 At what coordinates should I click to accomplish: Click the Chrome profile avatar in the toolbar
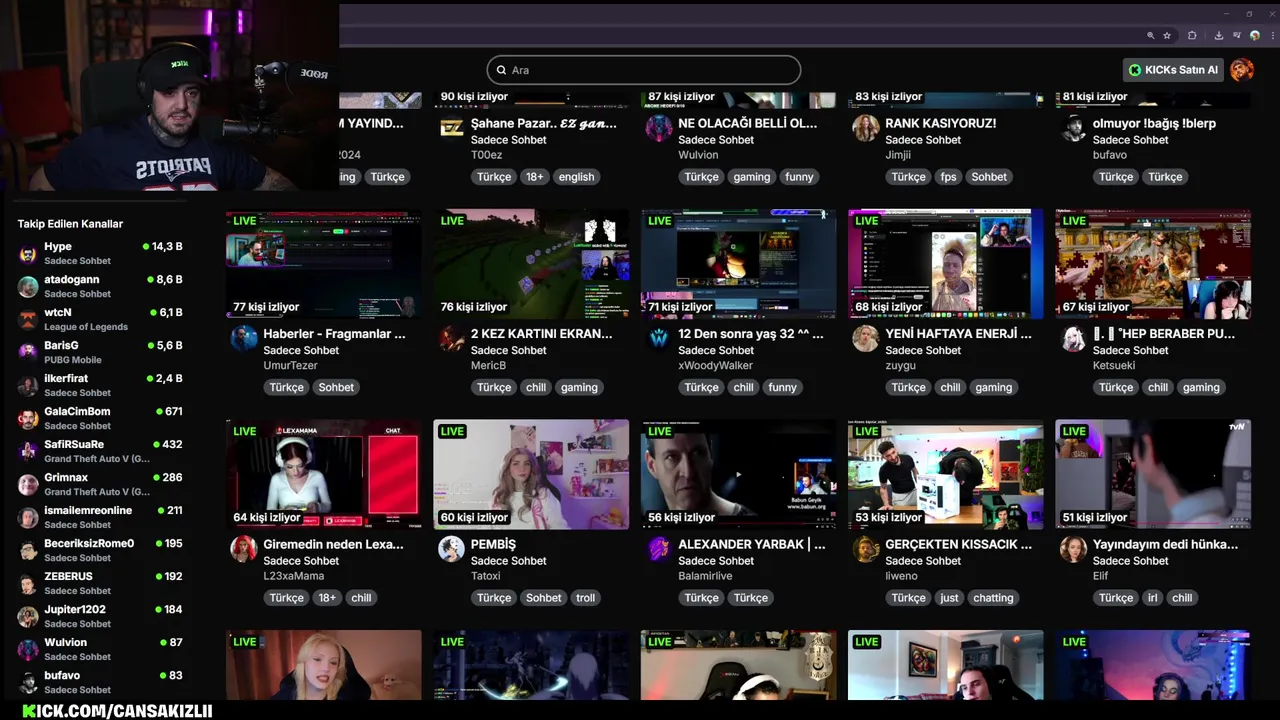point(1255,35)
